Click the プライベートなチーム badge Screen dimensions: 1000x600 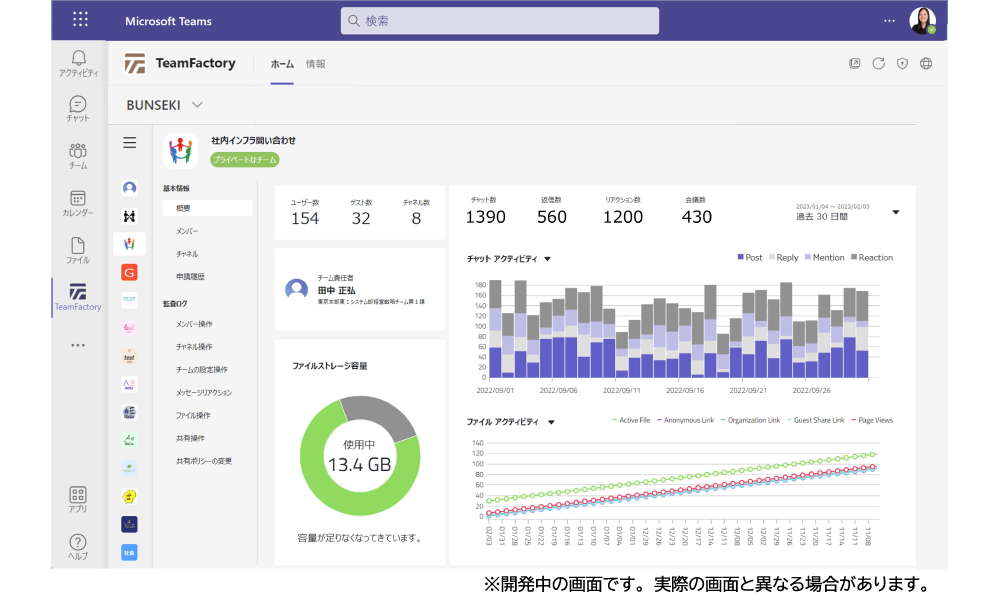(244, 159)
